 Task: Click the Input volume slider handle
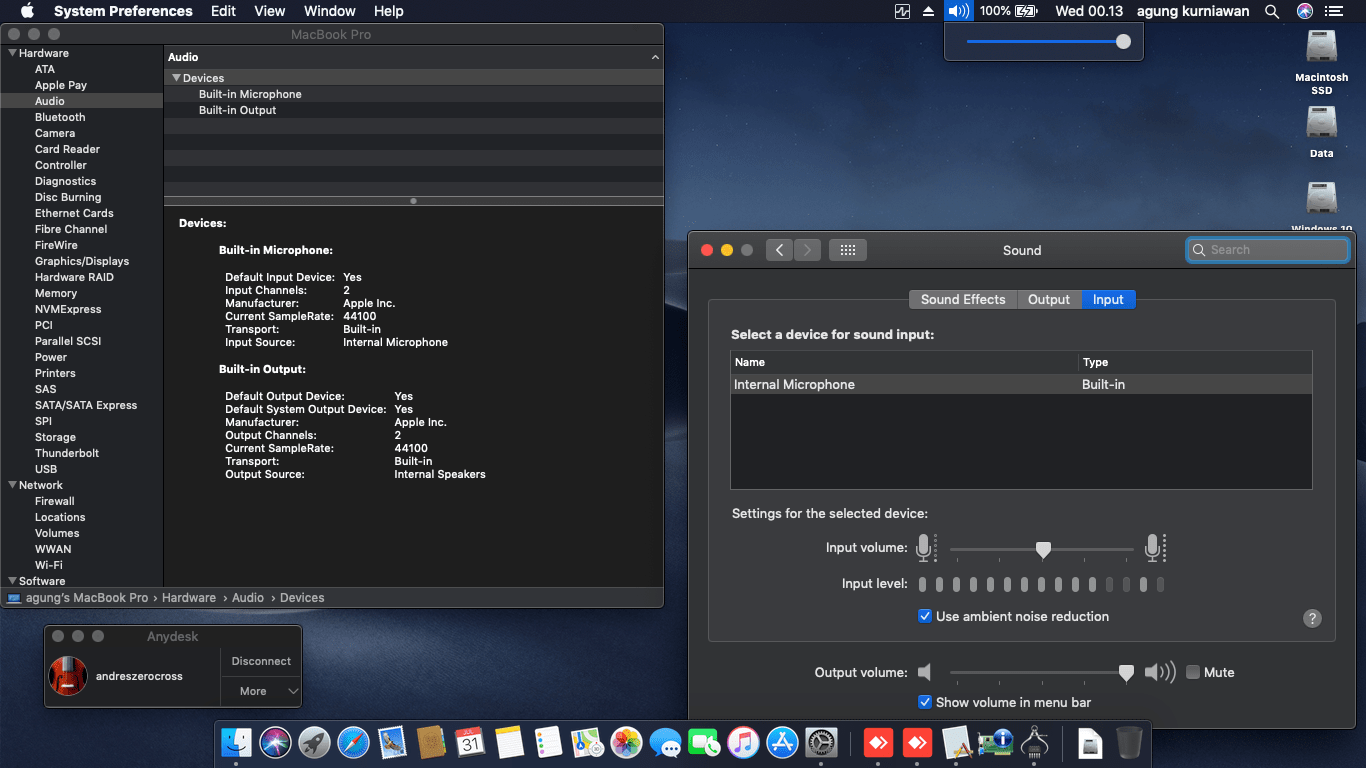click(x=1043, y=550)
